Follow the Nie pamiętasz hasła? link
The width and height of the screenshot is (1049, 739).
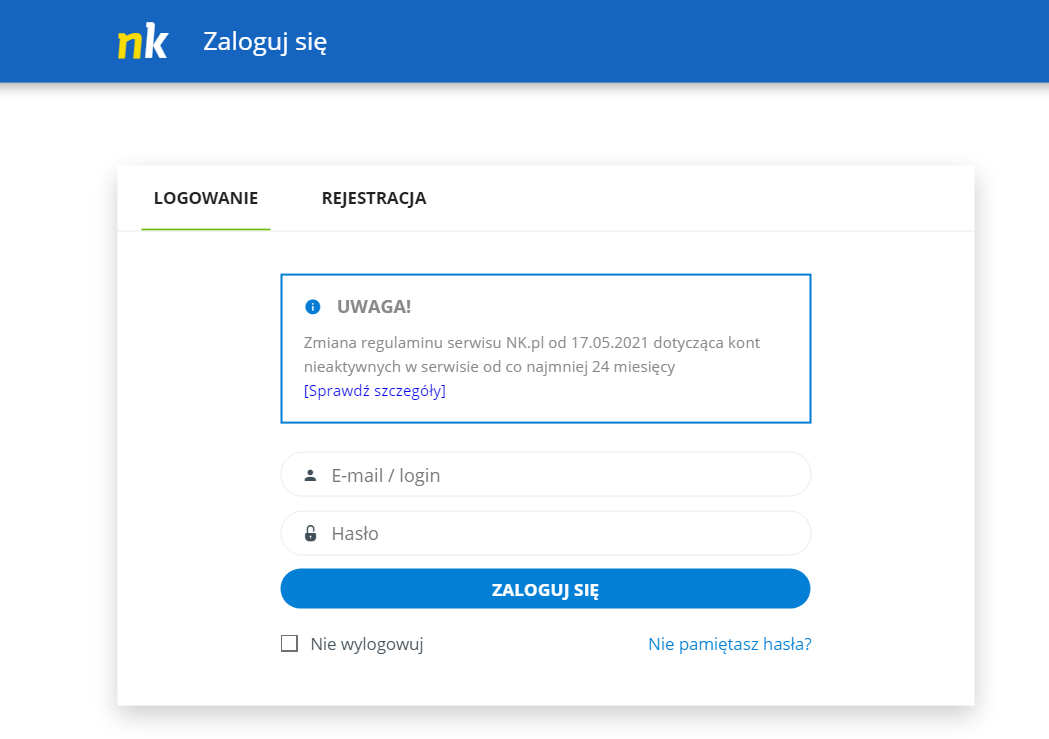click(729, 644)
